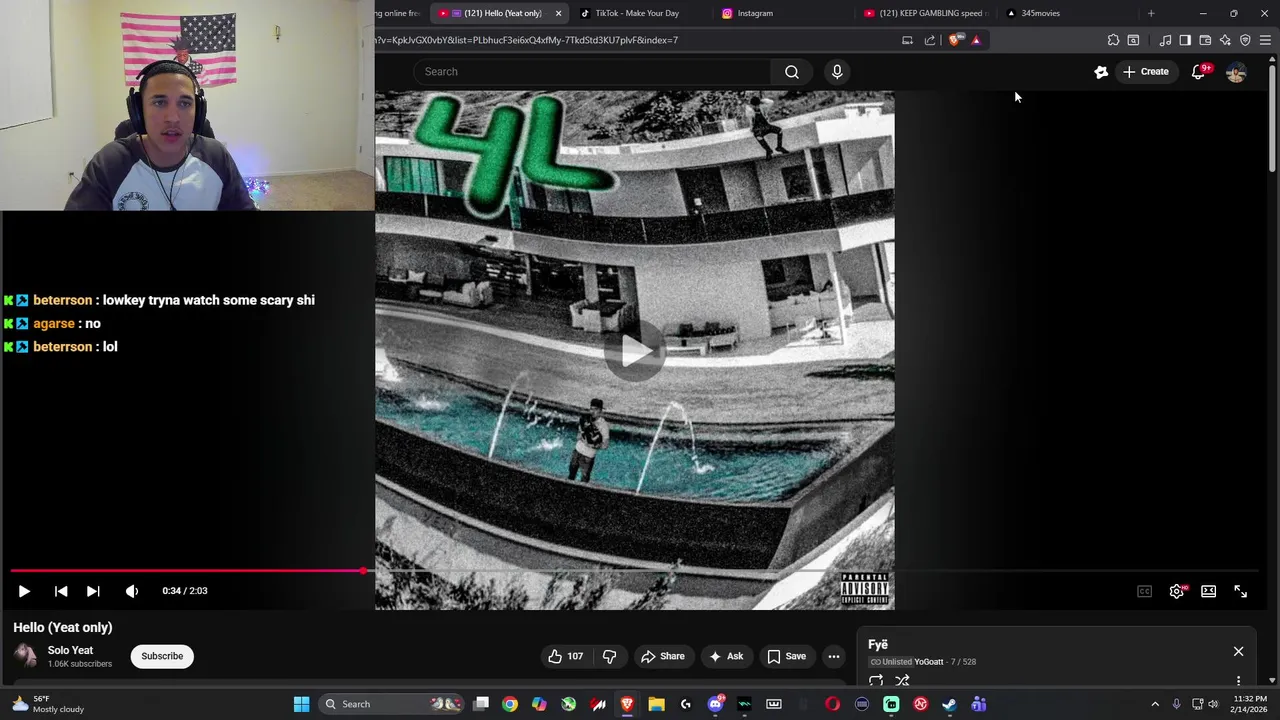This screenshot has width=1280, height=720.
Task: Toggle the browser sidebar panel
Action: (1185, 40)
